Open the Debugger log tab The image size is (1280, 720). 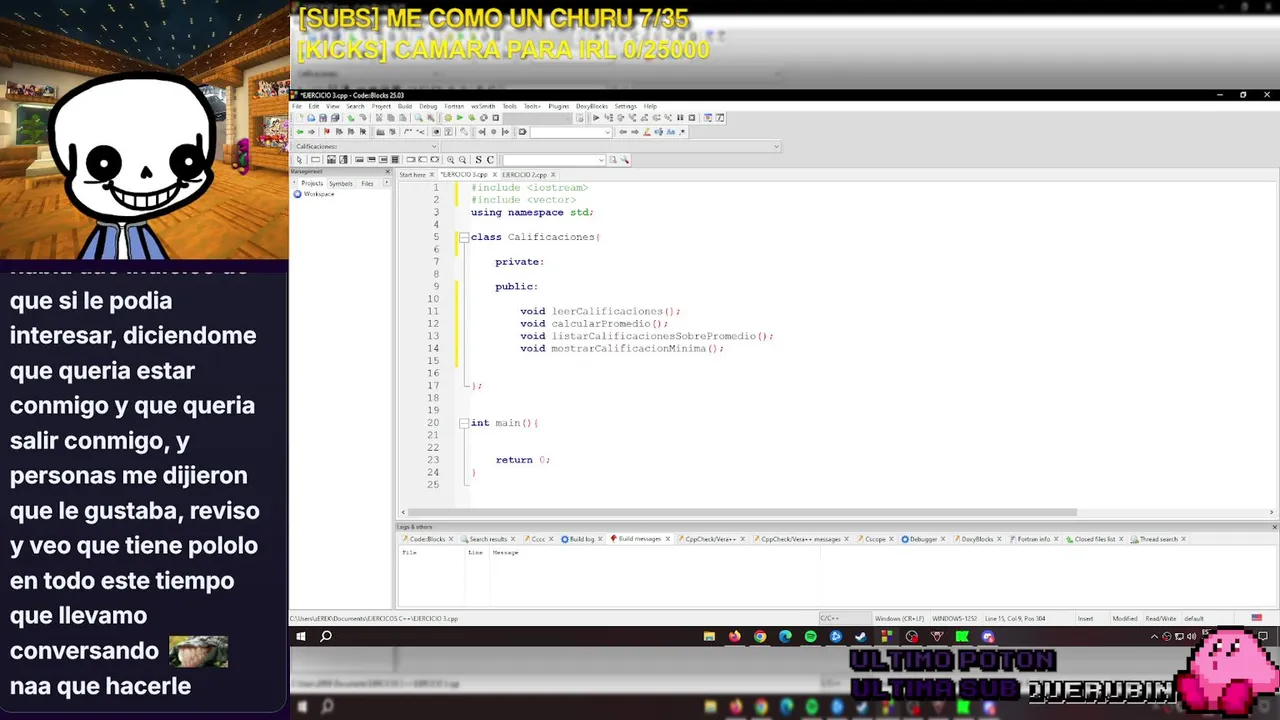(x=922, y=539)
